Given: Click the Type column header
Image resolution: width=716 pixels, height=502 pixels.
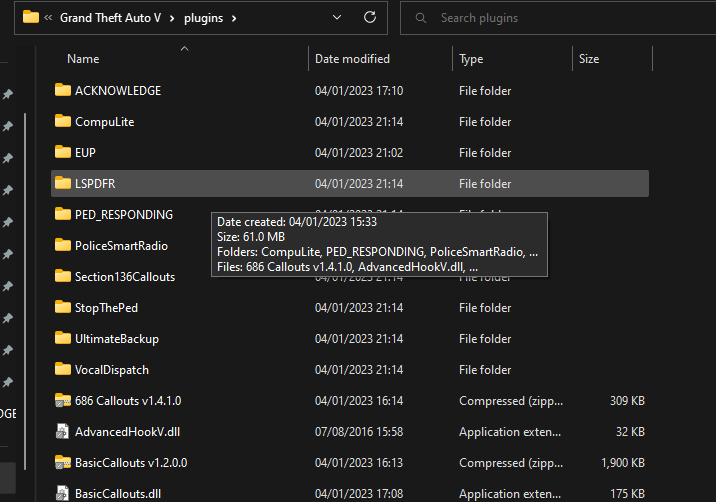Looking at the screenshot, I should tap(471, 59).
